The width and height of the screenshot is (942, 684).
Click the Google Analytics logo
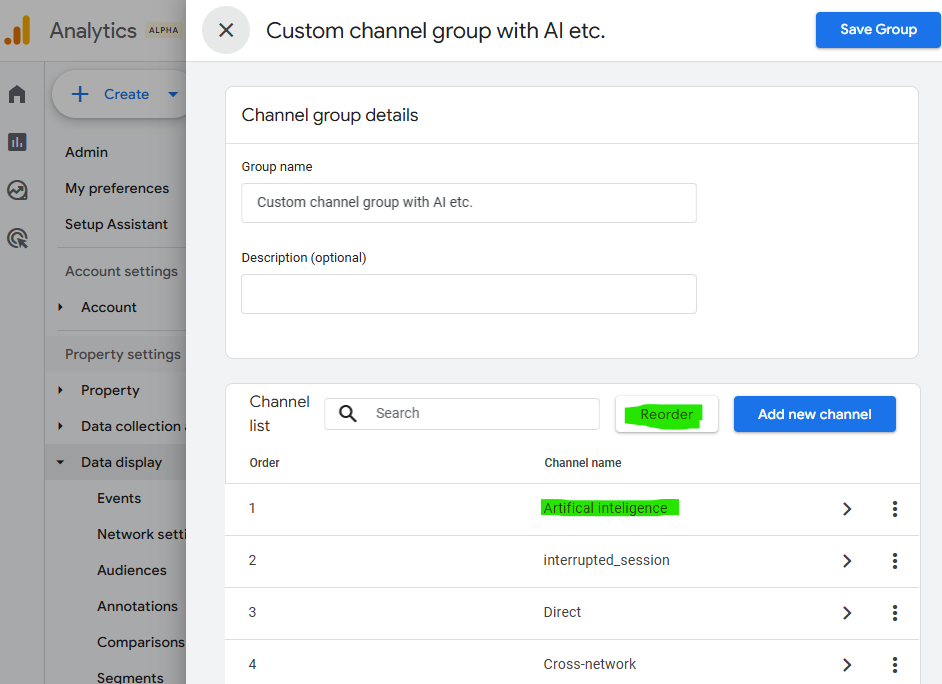point(18,31)
